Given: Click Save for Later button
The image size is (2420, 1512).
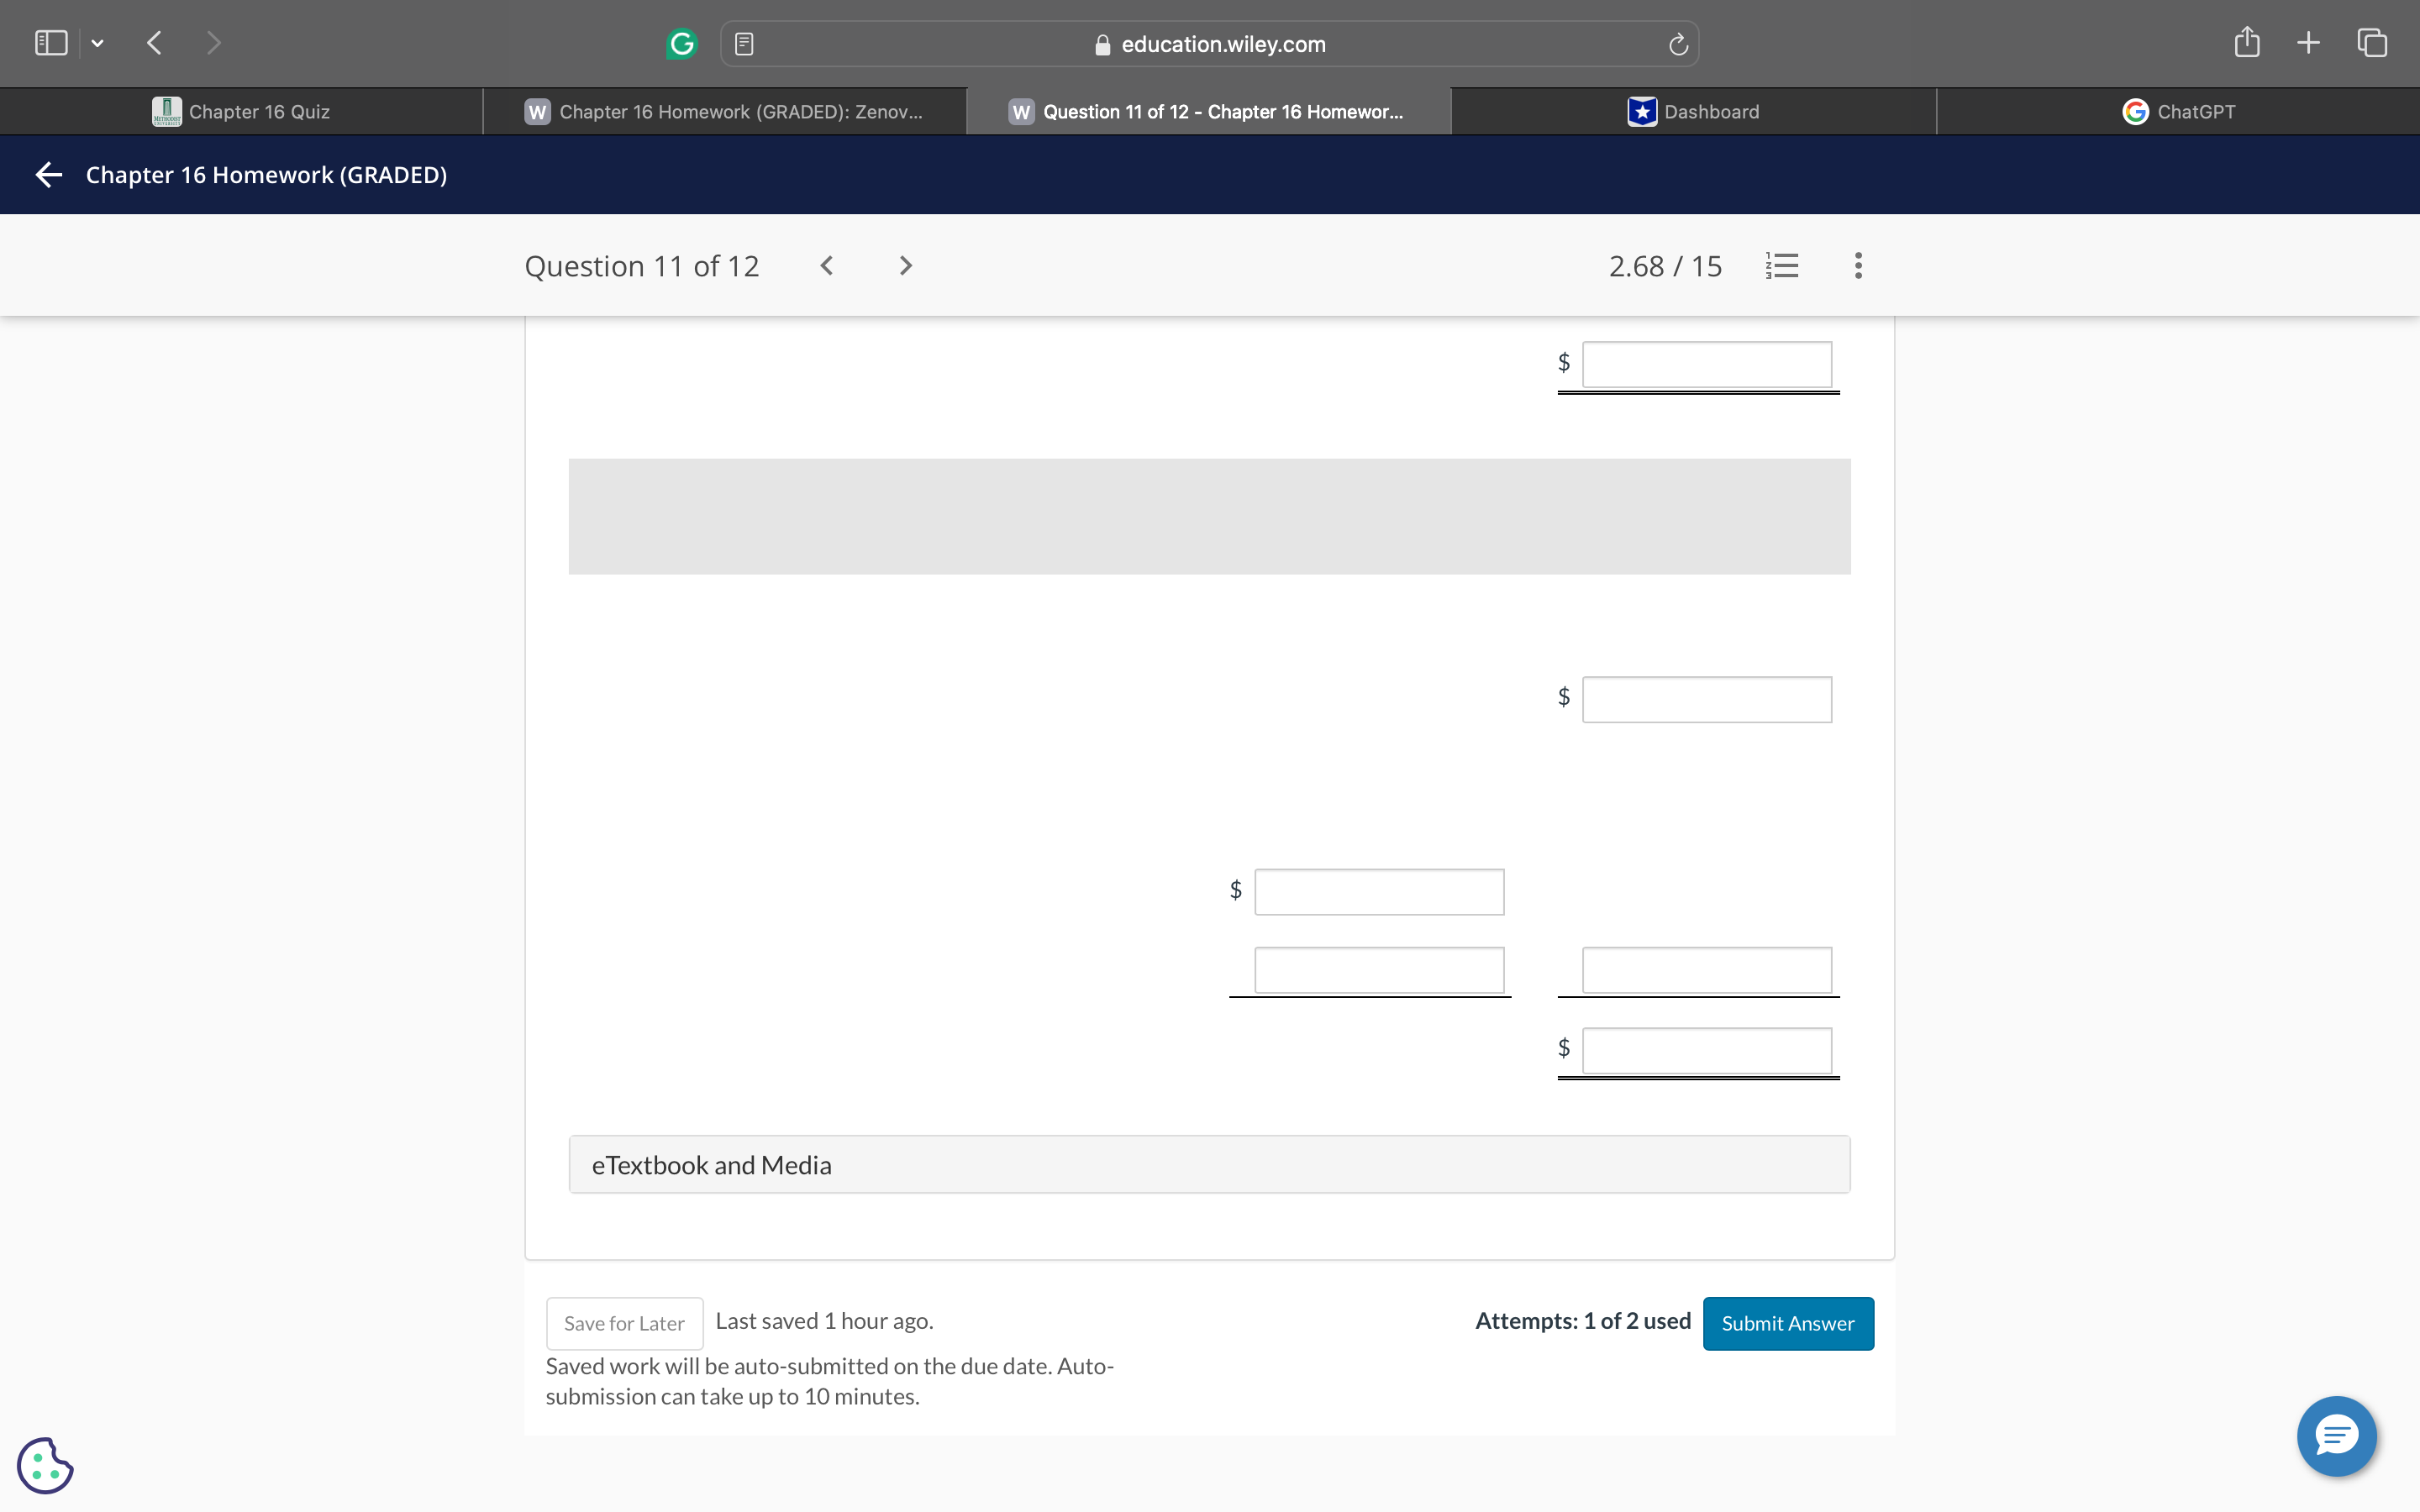Looking at the screenshot, I should (624, 1323).
